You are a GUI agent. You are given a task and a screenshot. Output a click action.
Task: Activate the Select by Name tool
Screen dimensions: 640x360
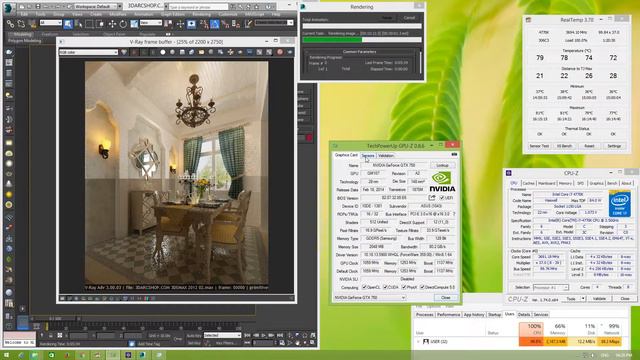78,24
